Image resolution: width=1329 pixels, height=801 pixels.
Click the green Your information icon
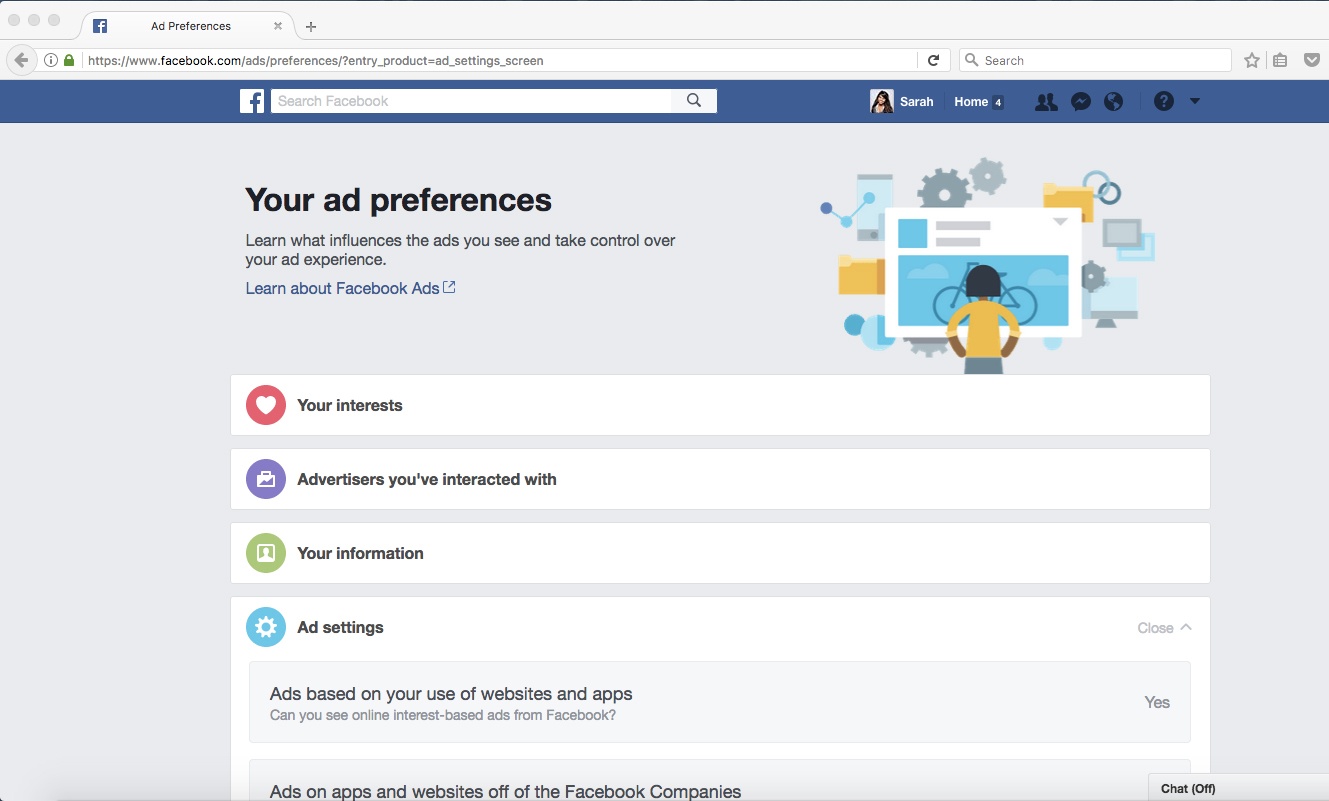click(x=266, y=553)
